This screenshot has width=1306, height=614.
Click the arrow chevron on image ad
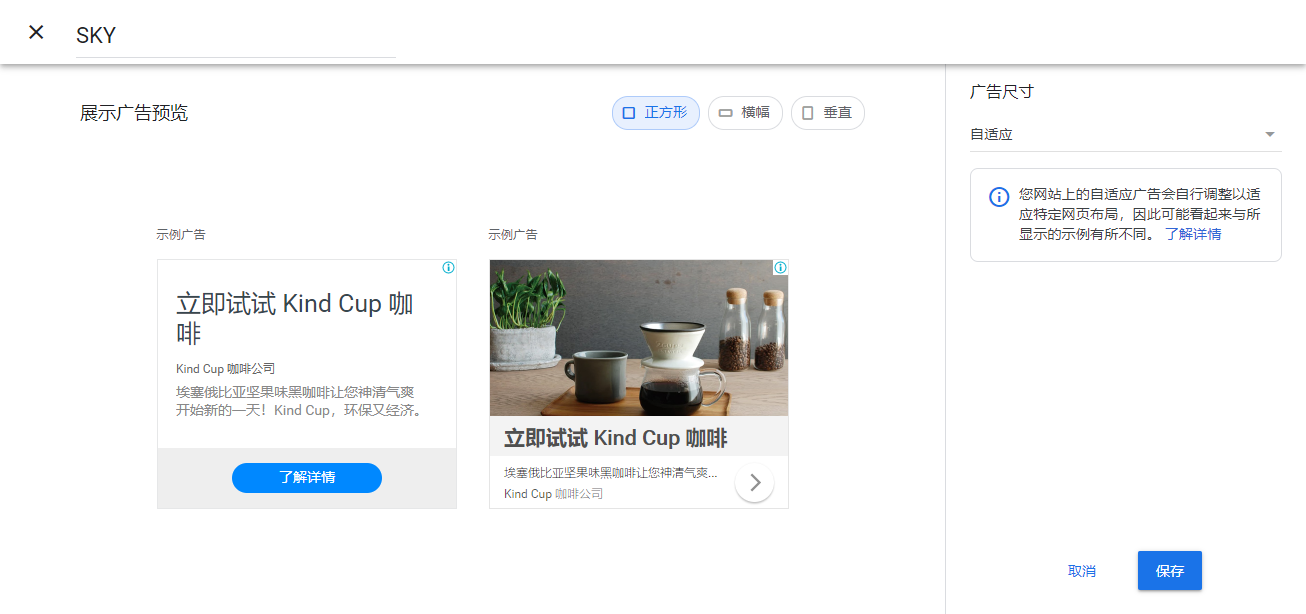click(x=754, y=483)
